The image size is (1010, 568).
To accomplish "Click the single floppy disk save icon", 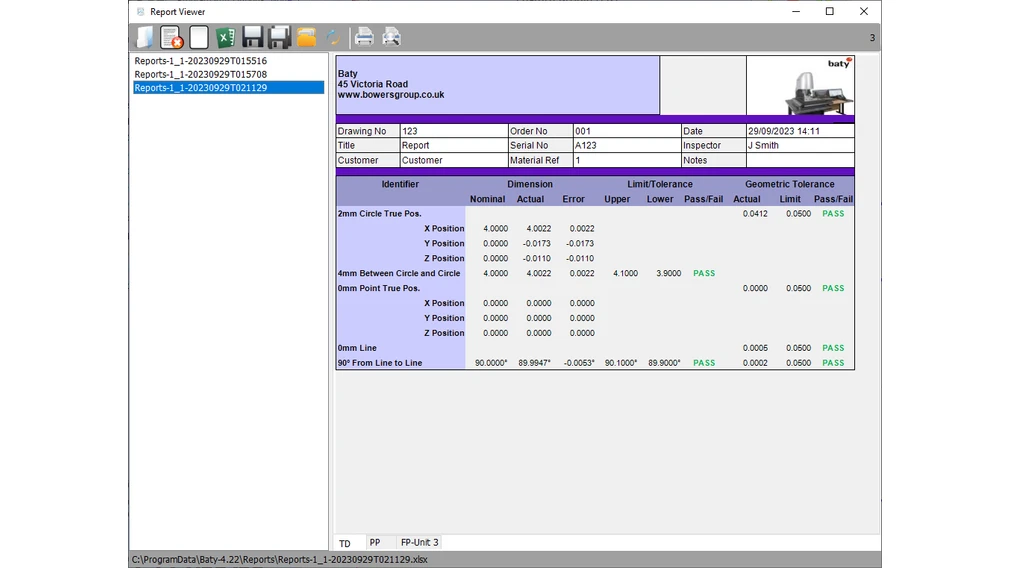I will point(252,37).
